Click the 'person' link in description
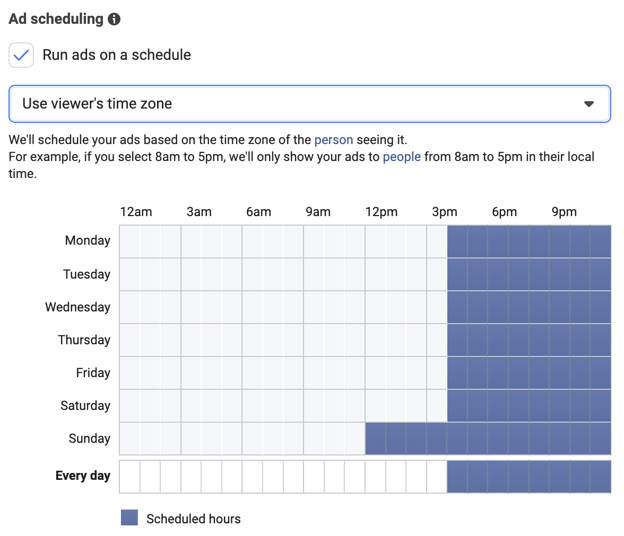The height and width of the screenshot is (536, 624). (x=333, y=140)
